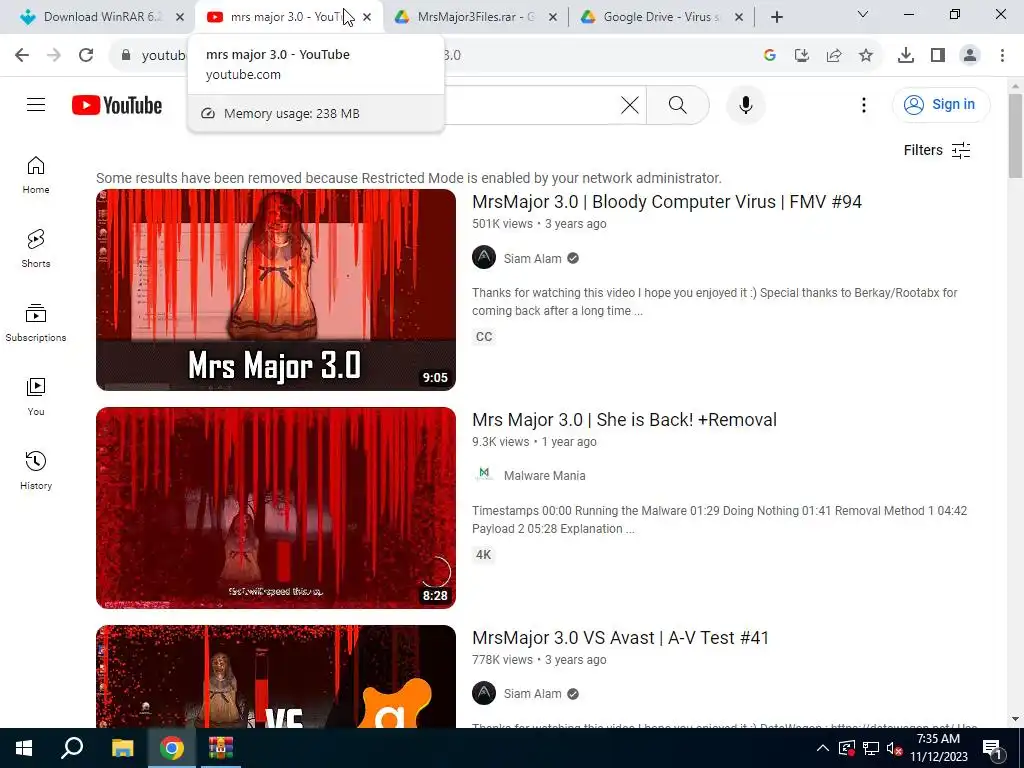1024x768 pixels.
Task: Click the muted volume tray icon
Action: 894,748
